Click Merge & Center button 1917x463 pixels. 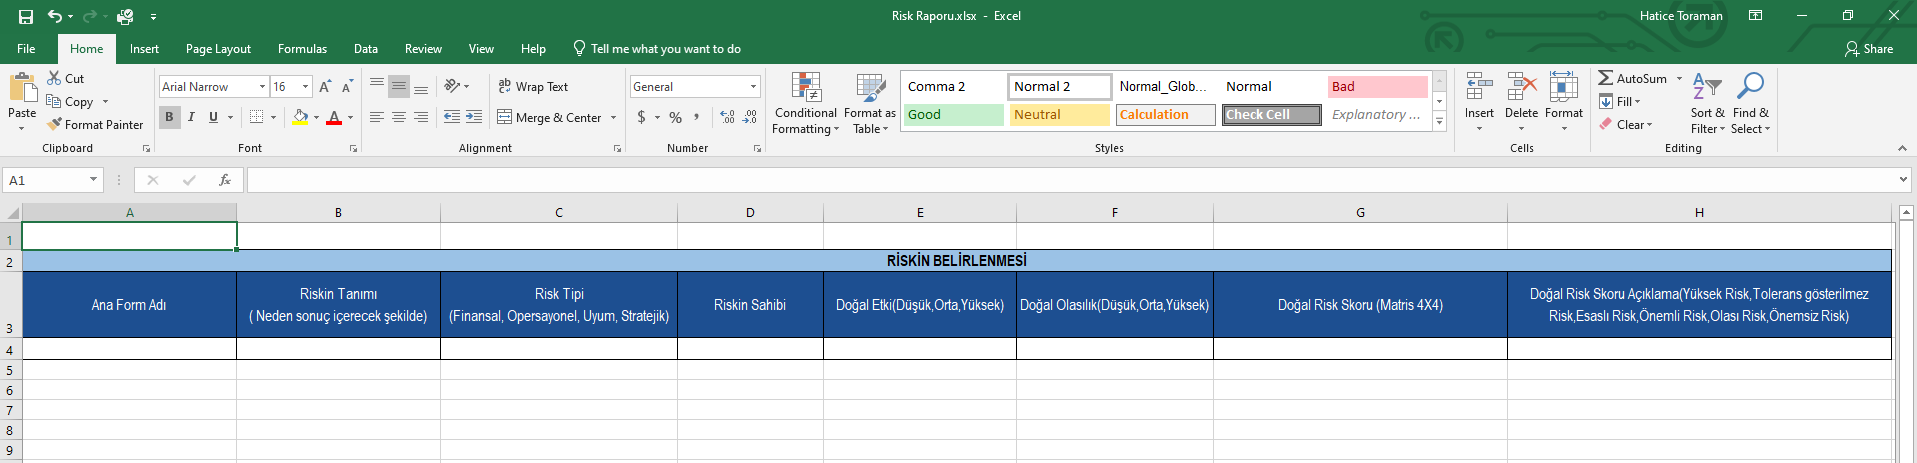(549, 117)
